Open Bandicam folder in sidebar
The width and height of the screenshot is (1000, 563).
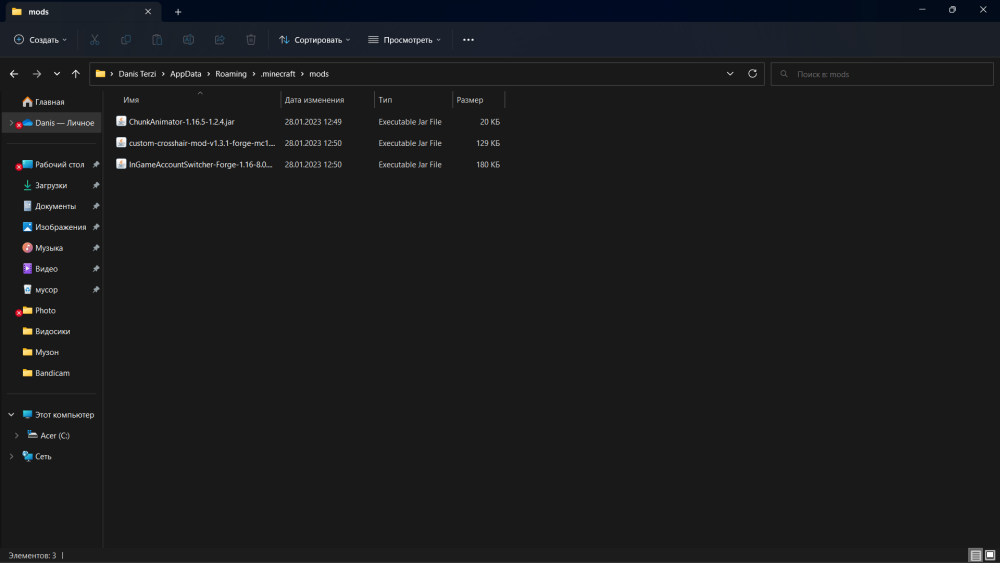pos(52,373)
